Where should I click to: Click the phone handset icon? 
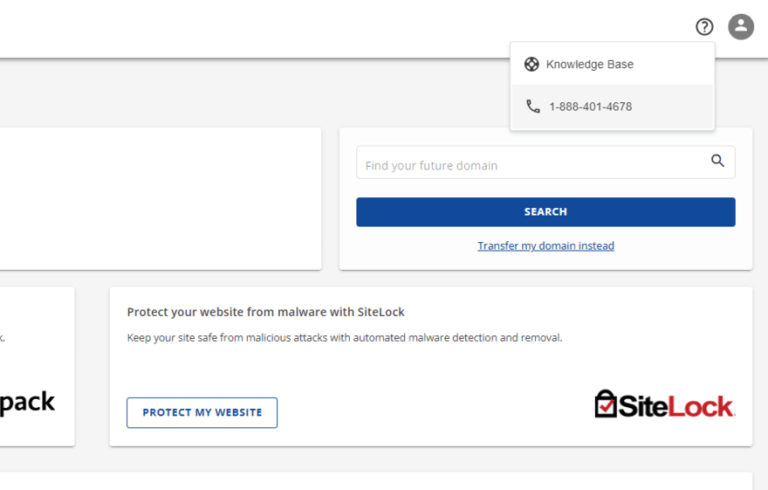click(533, 106)
